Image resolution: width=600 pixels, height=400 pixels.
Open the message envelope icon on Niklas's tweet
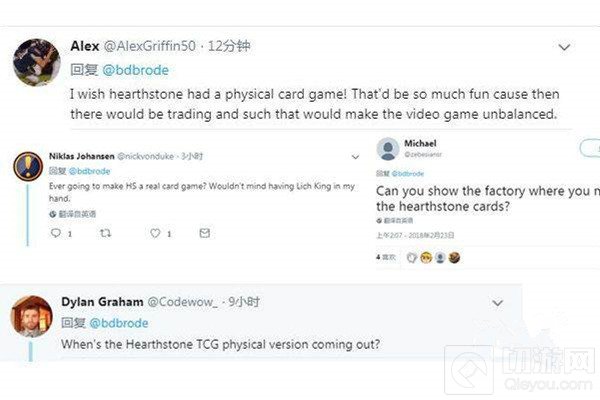pos(204,233)
